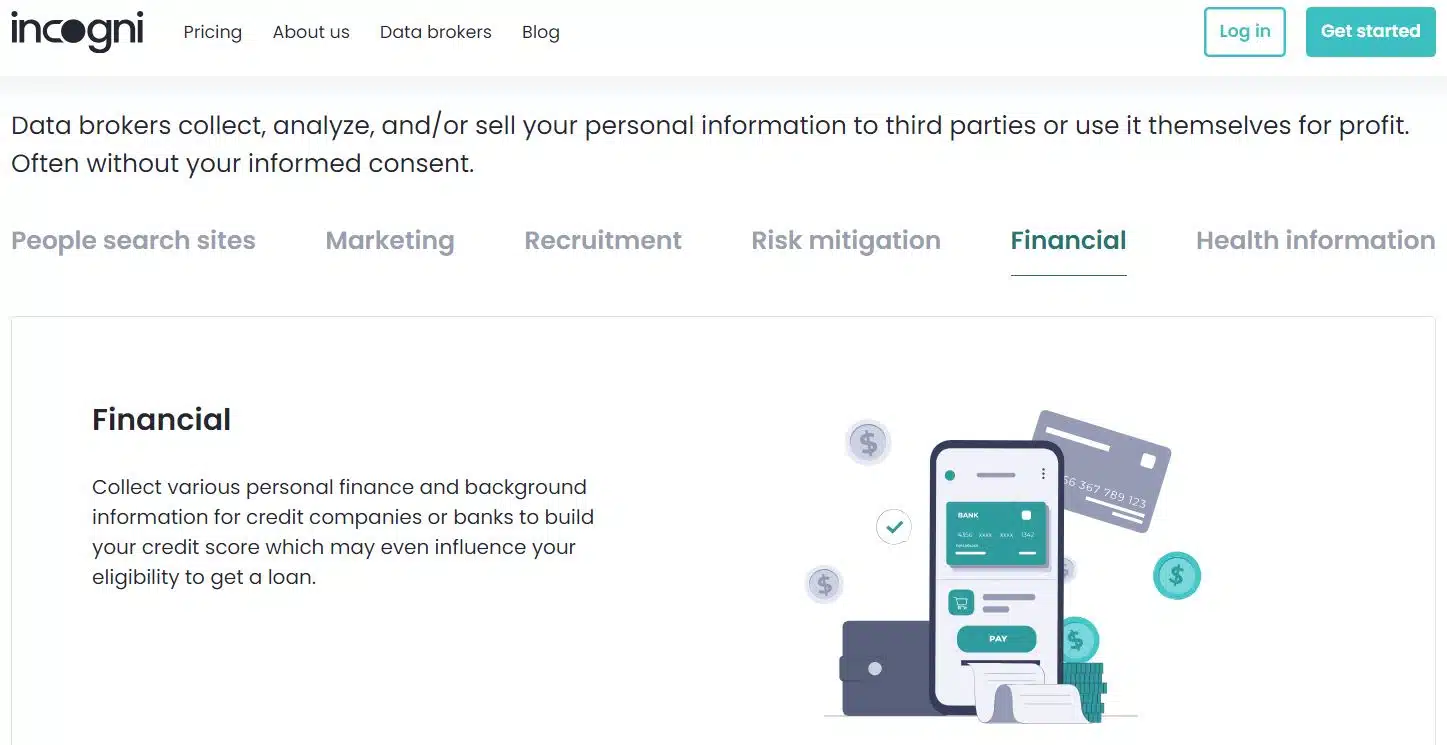Open the Pricing page link
The height and width of the screenshot is (745, 1447).
coord(213,32)
